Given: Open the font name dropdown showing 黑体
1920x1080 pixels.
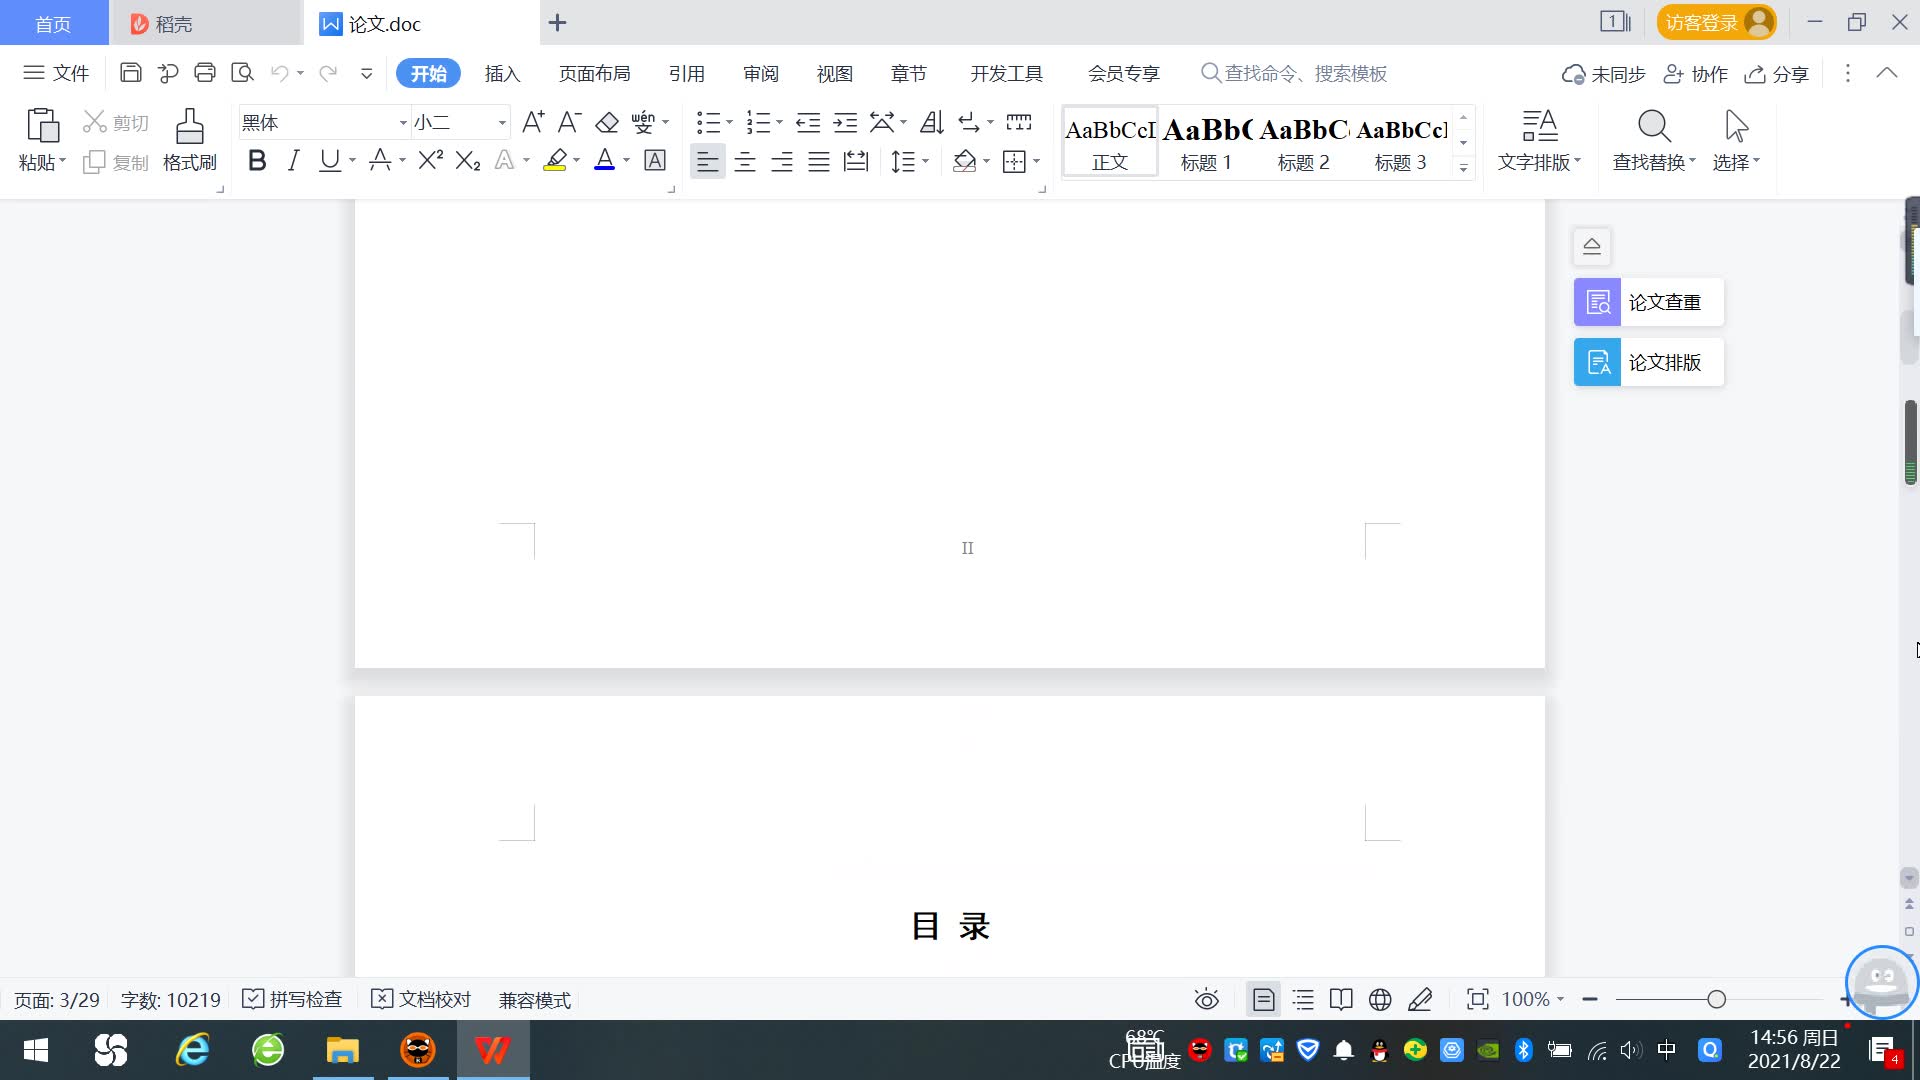Looking at the screenshot, I should 403,123.
